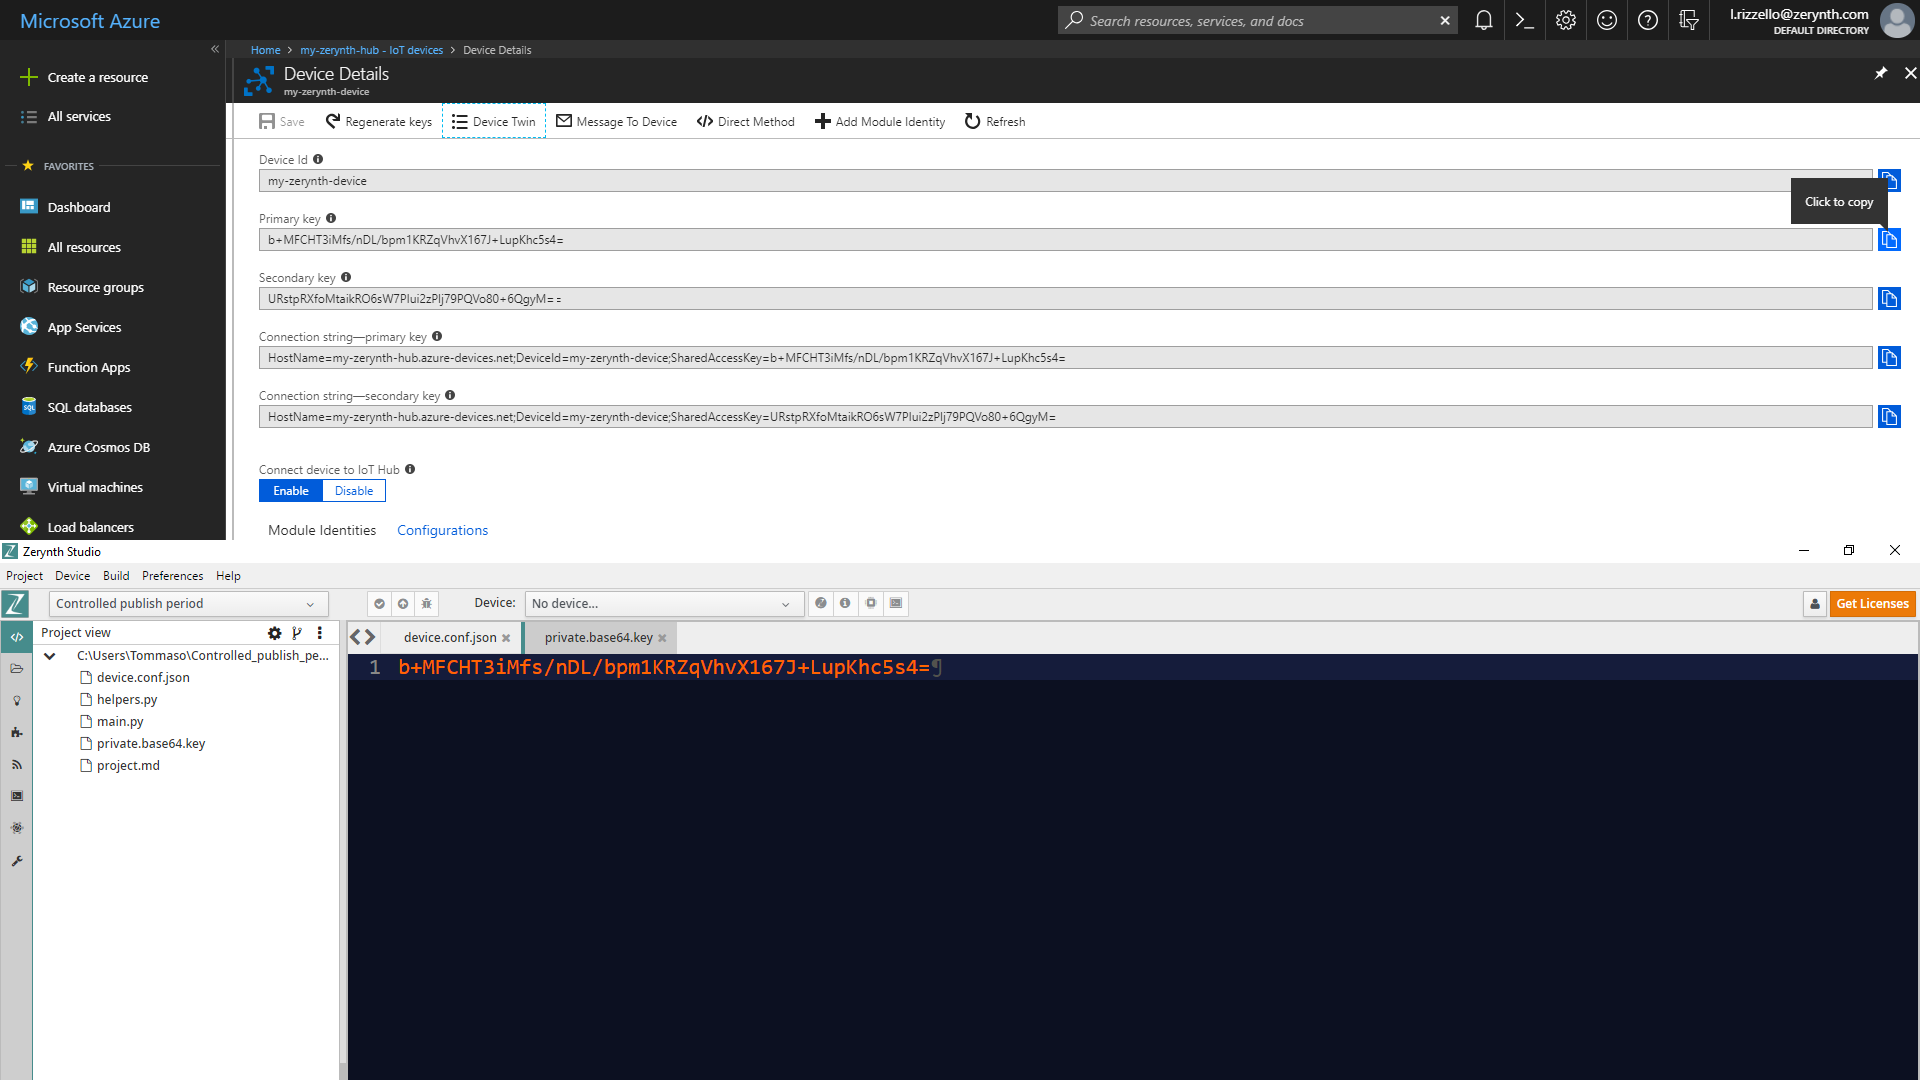Switch to Configurations tab
The height and width of the screenshot is (1080, 1920).
point(442,530)
